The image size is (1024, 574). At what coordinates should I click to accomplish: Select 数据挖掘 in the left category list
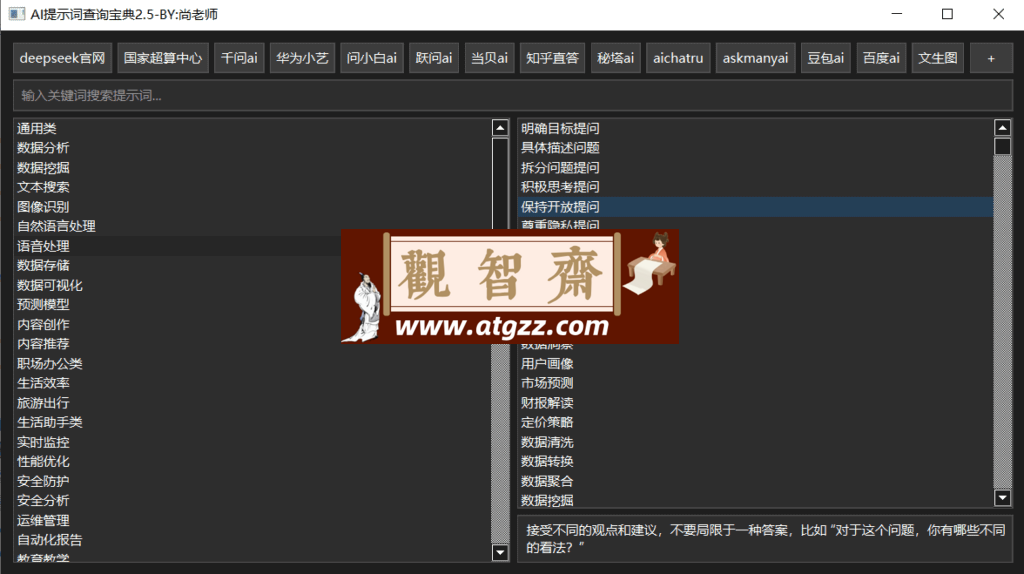[x=252, y=168]
